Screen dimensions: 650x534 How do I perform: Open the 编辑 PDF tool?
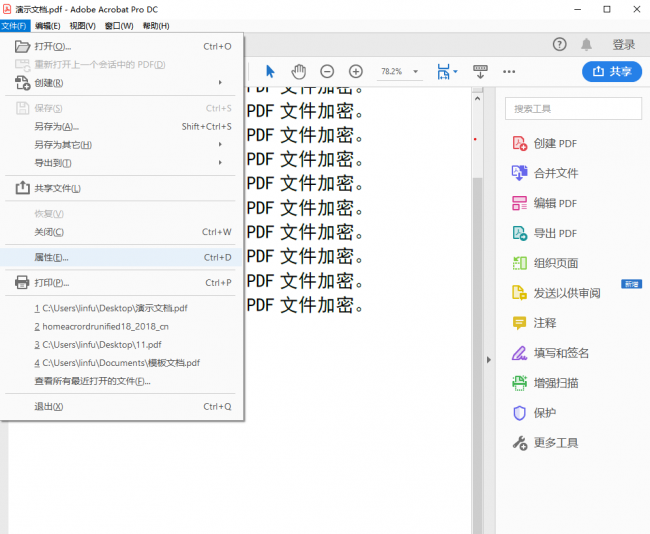544,203
